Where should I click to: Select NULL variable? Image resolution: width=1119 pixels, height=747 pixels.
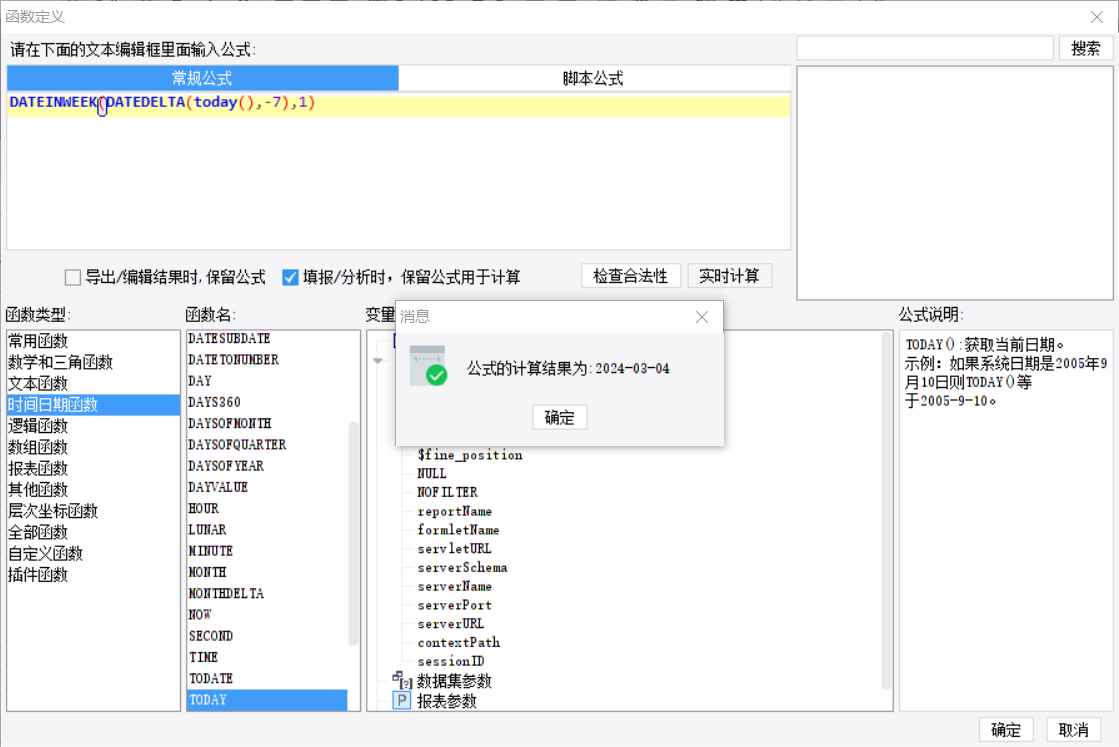pyautogui.click(x=432, y=474)
